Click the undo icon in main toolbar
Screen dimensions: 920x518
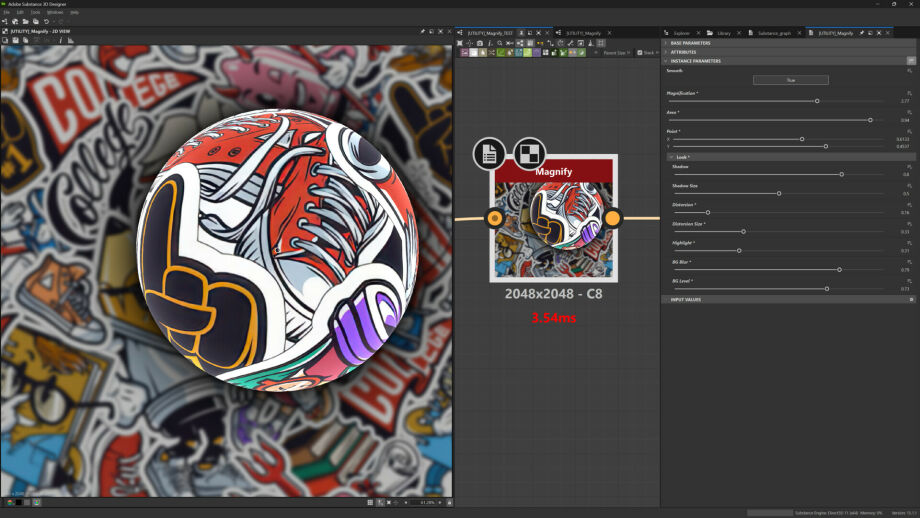coord(46,22)
